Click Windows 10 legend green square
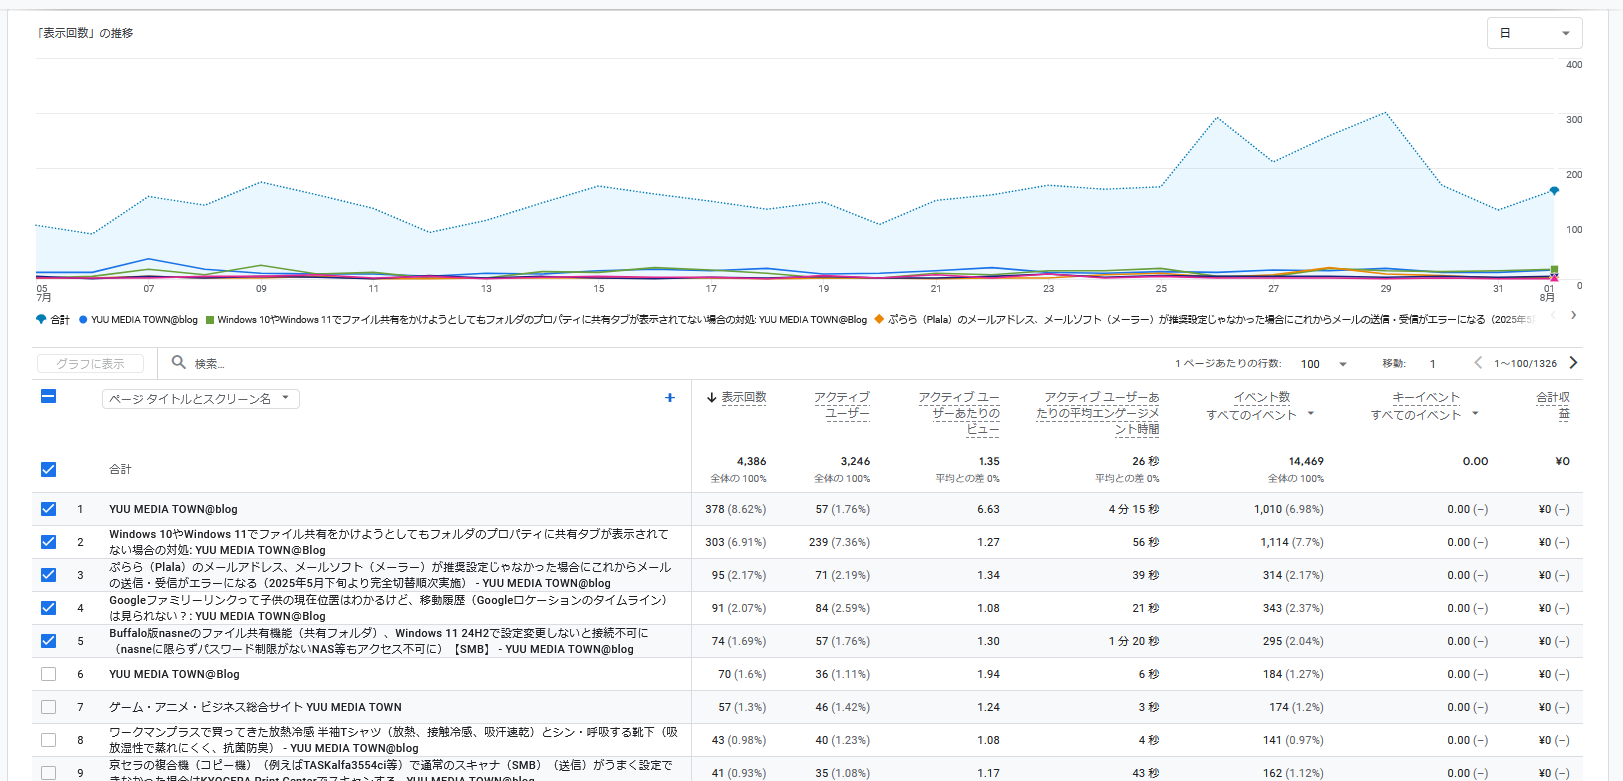 tap(210, 320)
